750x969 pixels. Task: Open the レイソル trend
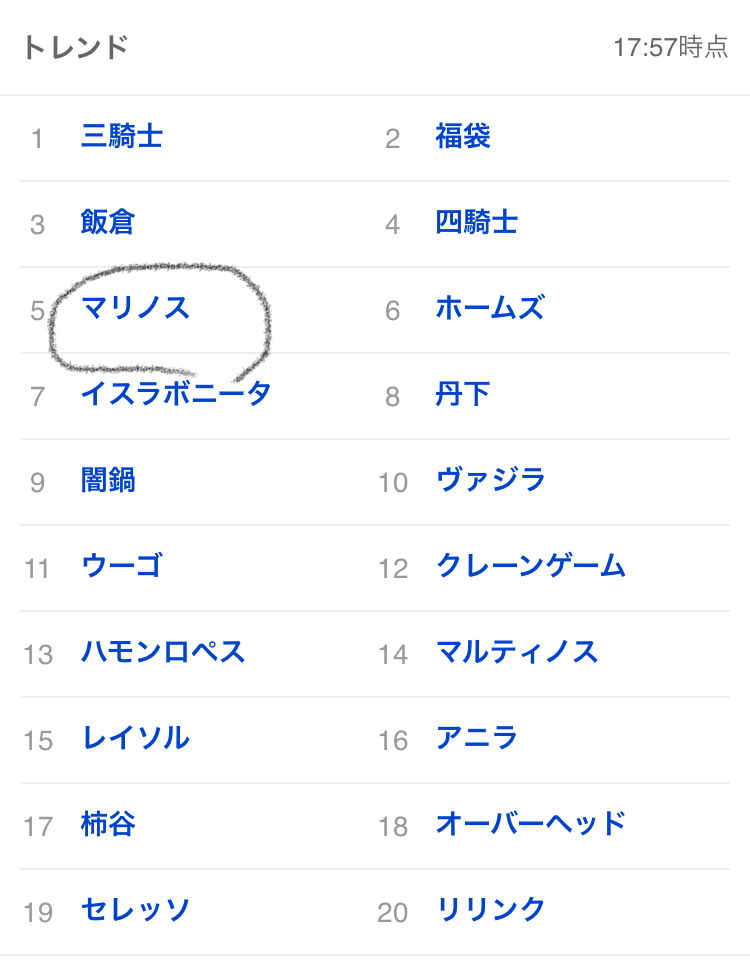[136, 739]
